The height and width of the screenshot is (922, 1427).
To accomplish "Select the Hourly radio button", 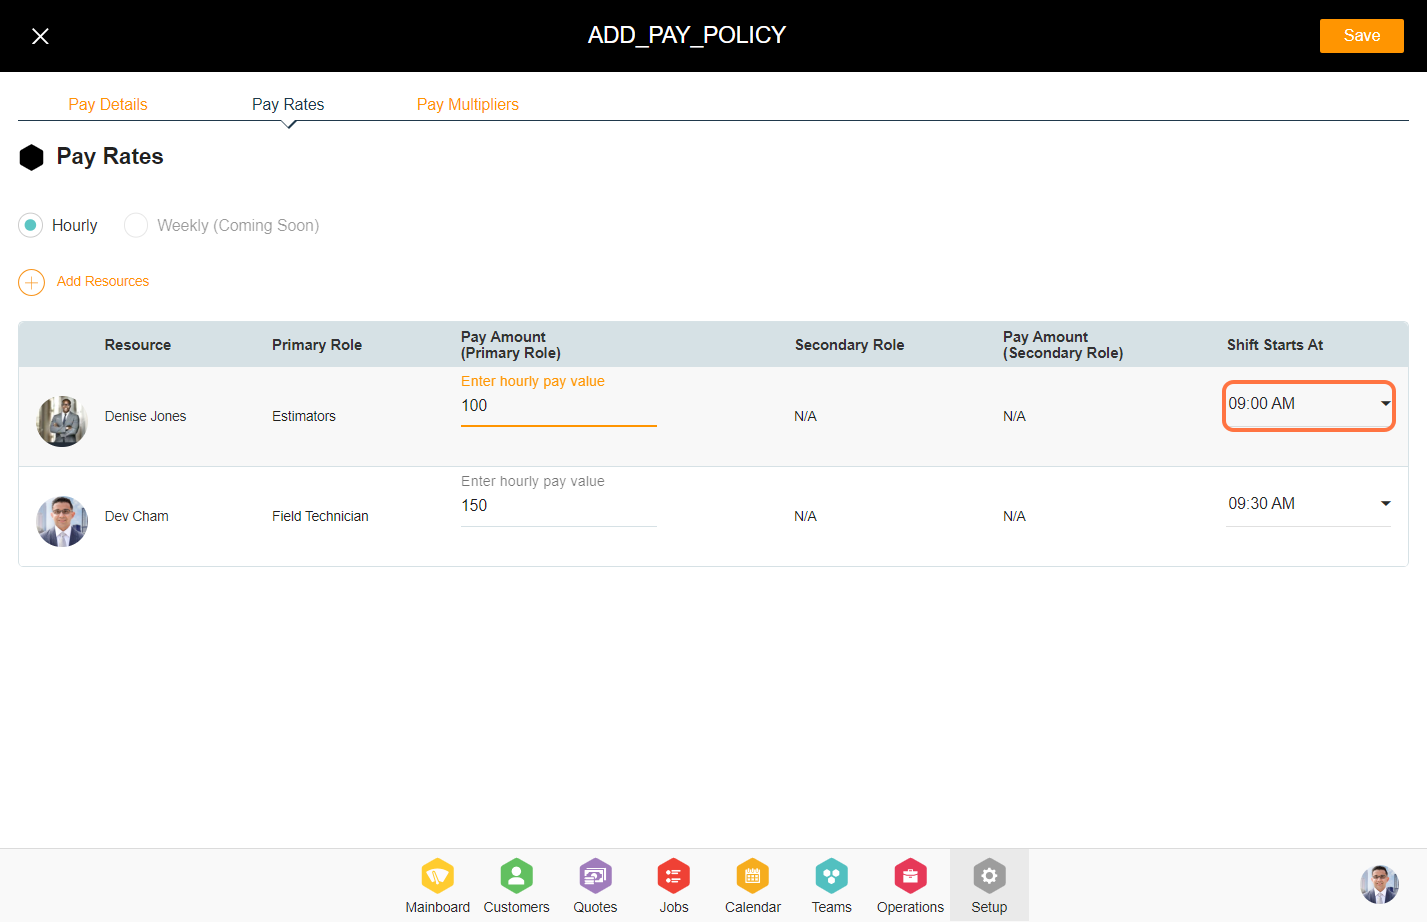I will point(31,225).
